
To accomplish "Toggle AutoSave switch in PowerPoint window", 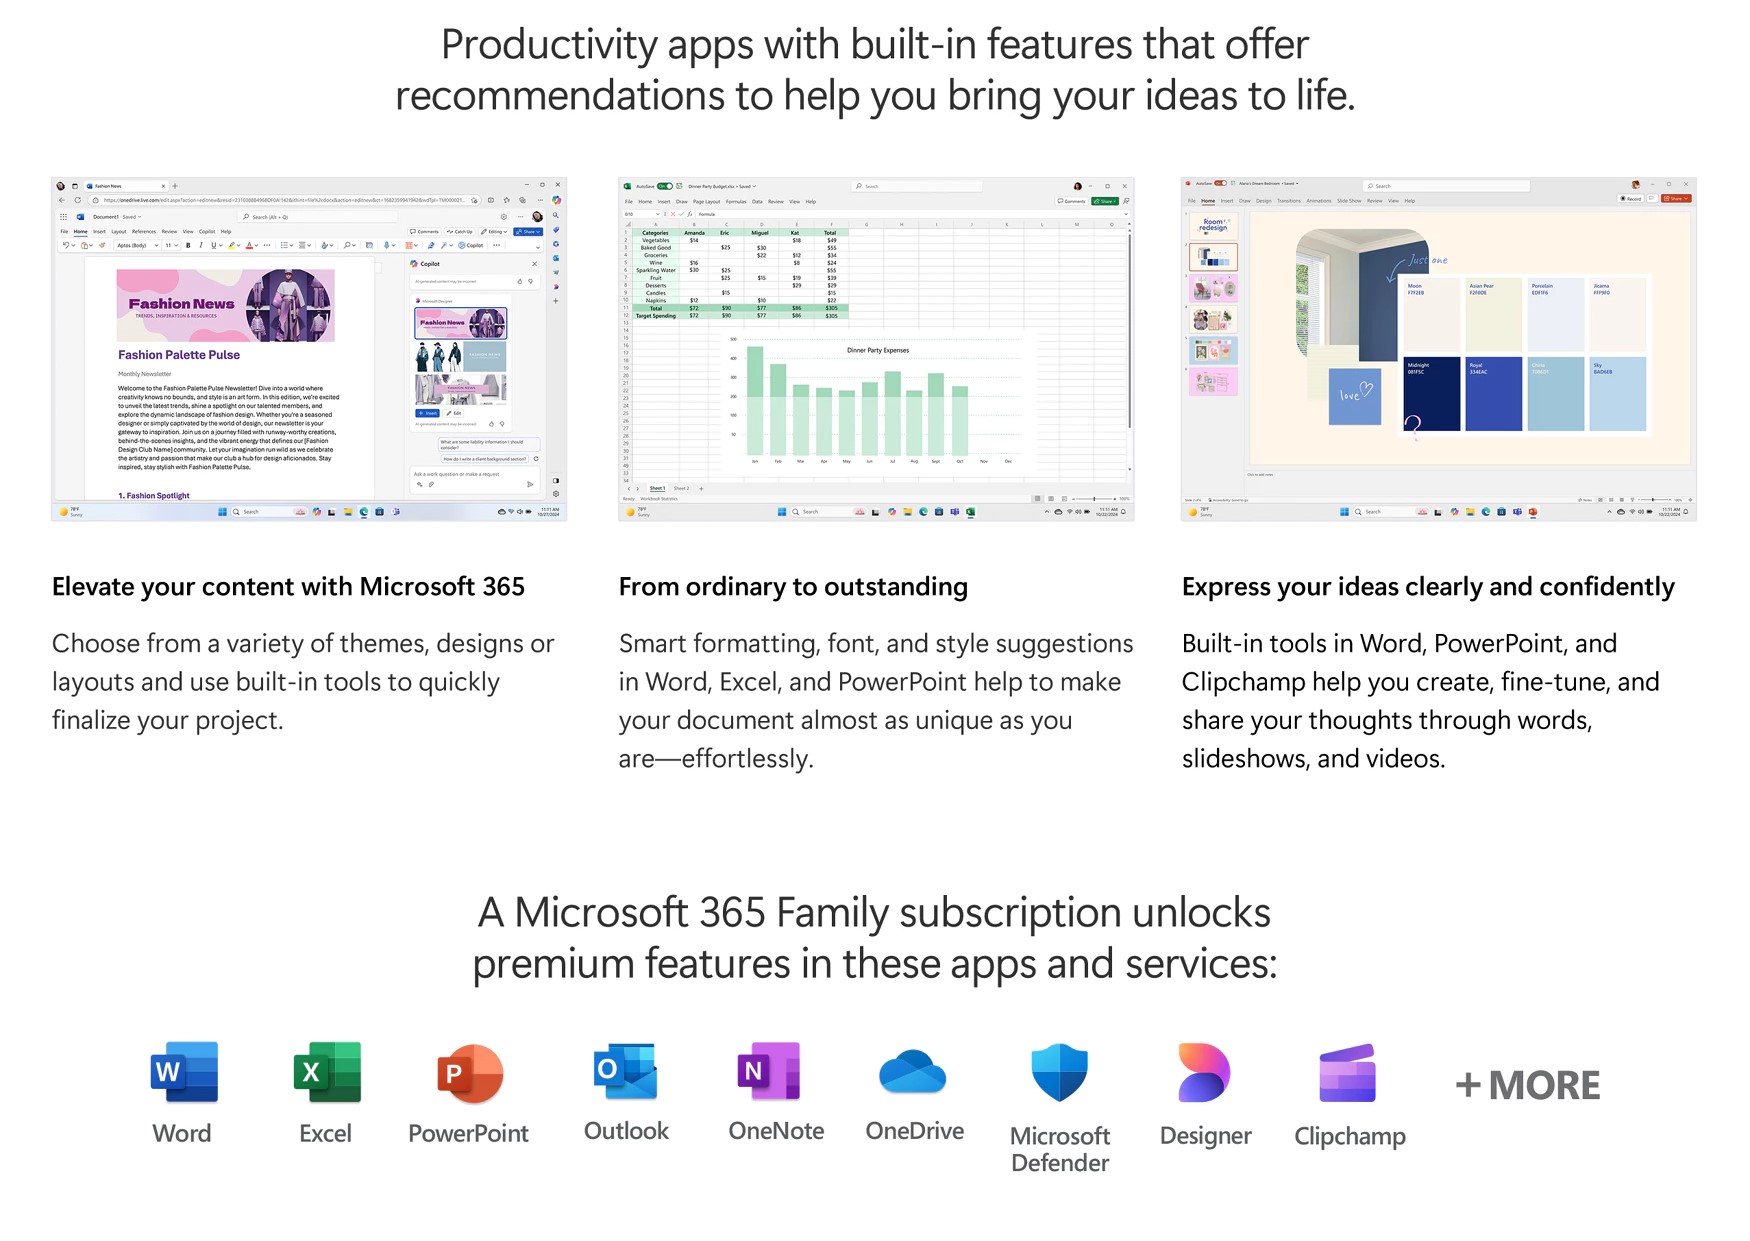I will coord(1220,183).
